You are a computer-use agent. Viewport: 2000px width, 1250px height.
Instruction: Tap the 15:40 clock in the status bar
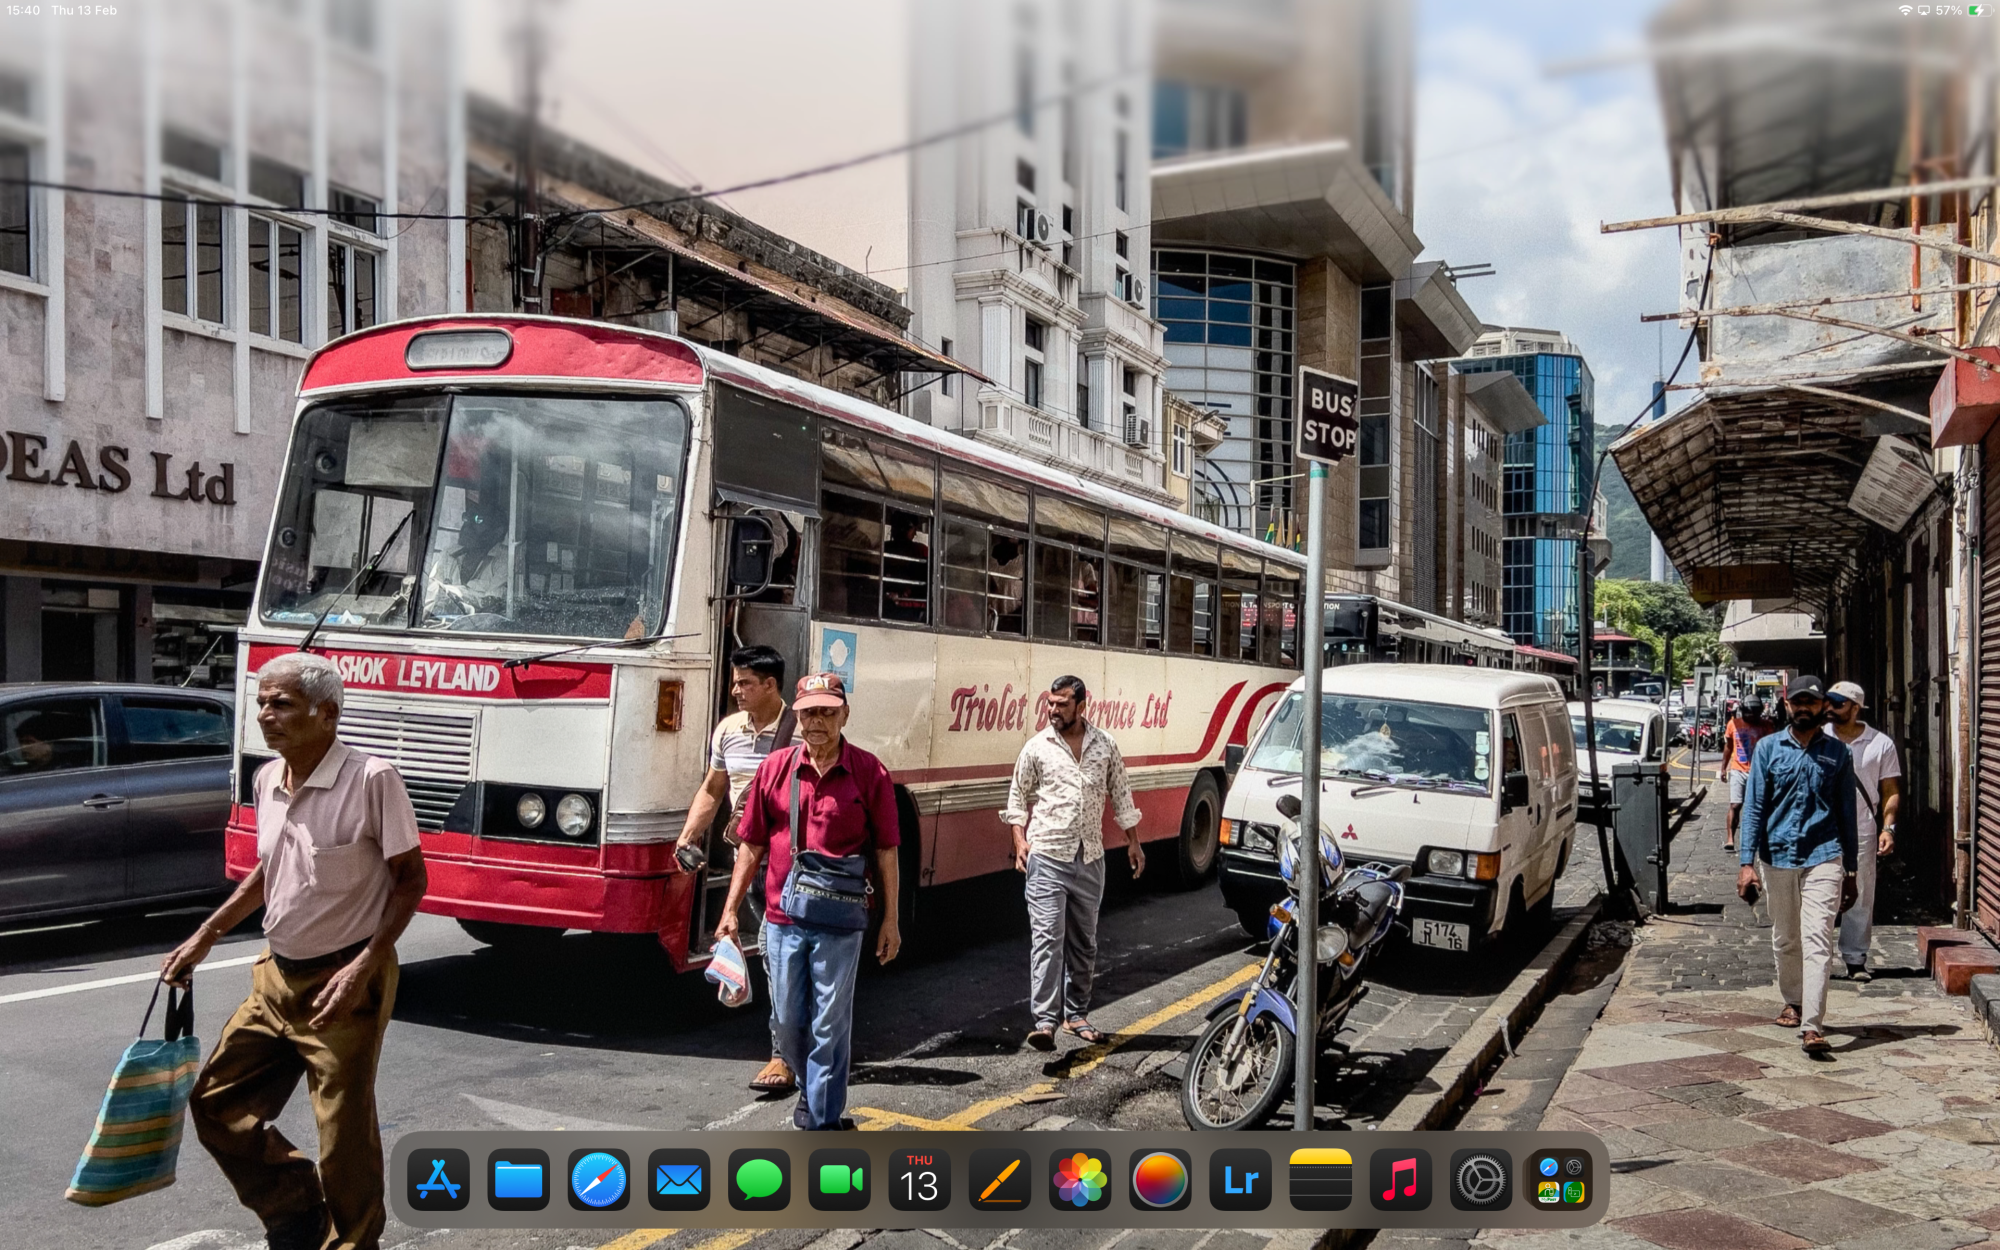23,10
